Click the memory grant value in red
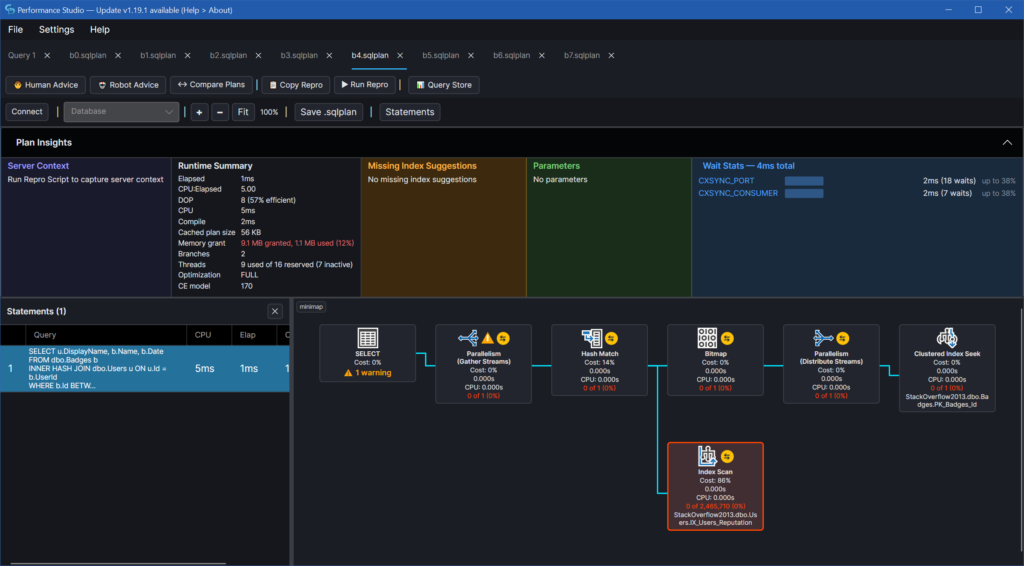This screenshot has width=1024, height=566. [x=297, y=243]
